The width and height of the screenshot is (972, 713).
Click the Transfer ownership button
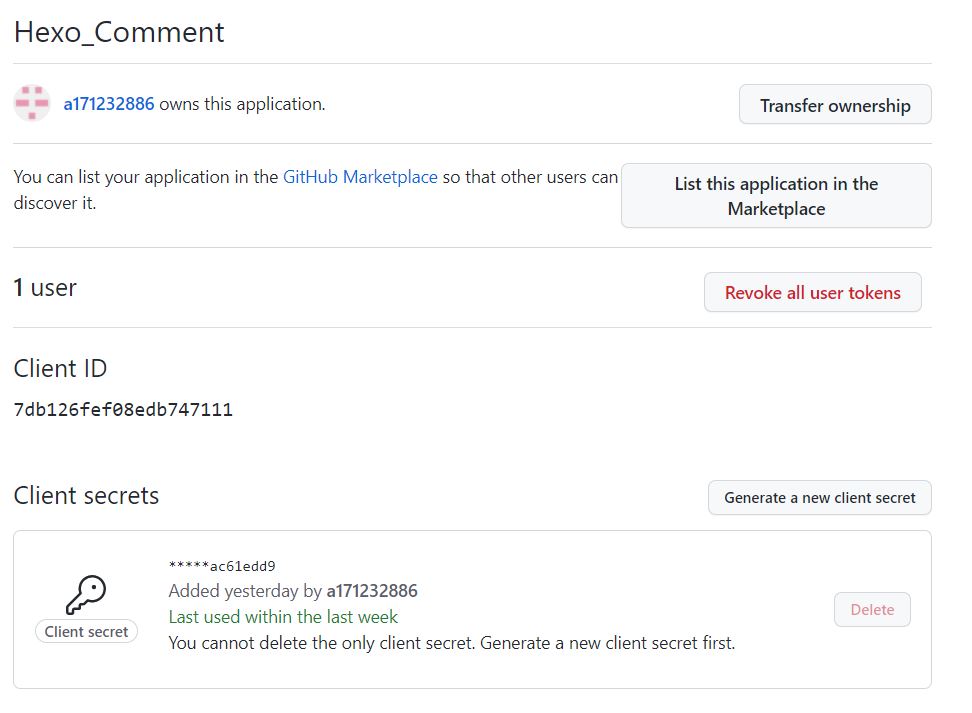(x=835, y=105)
